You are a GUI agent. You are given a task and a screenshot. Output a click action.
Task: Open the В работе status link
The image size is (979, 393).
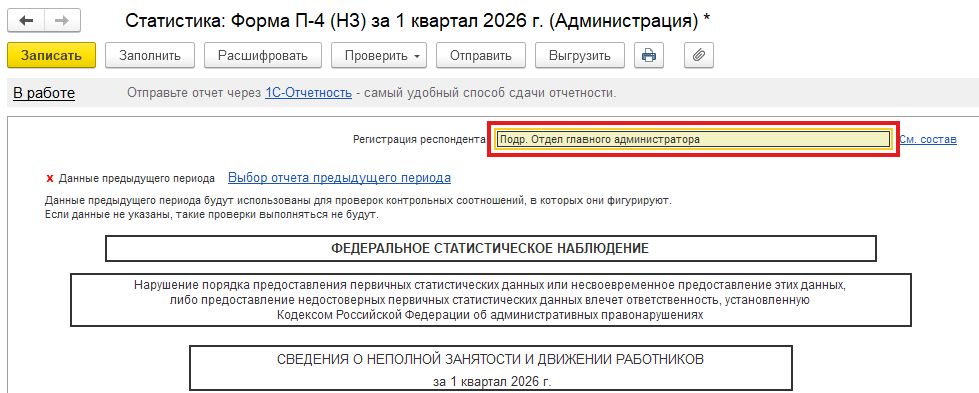(44, 93)
